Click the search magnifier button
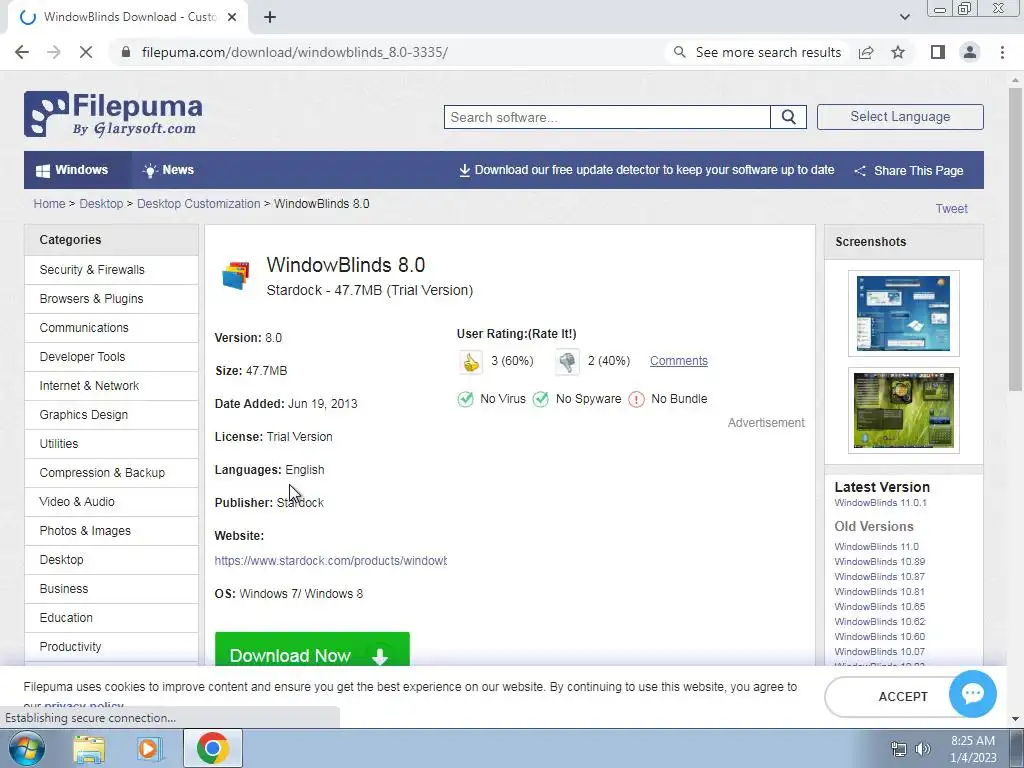The width and height of the screenshot is (1024, 768). click(788, 118)
